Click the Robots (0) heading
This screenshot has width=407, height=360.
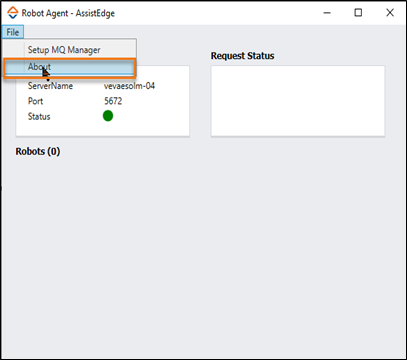pos(38,151)
